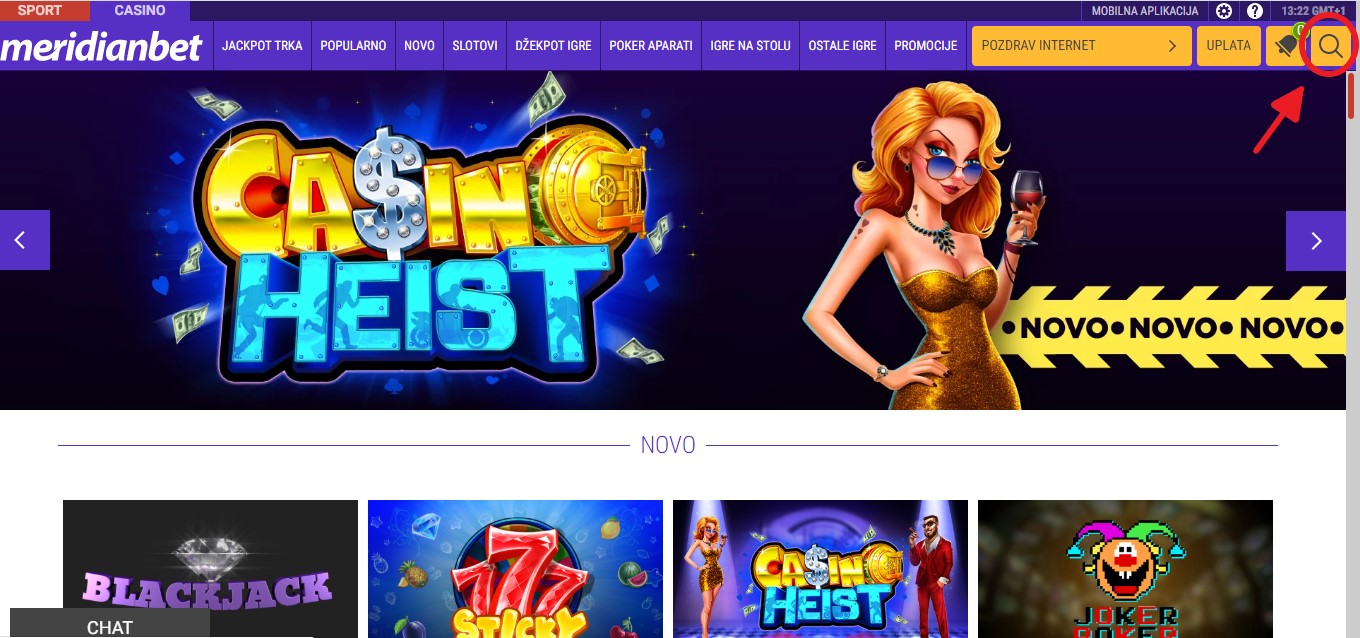Open the JACKPOT TRKA menu item
Viewport: 1360px width, 638px height.
coord(262,46)
